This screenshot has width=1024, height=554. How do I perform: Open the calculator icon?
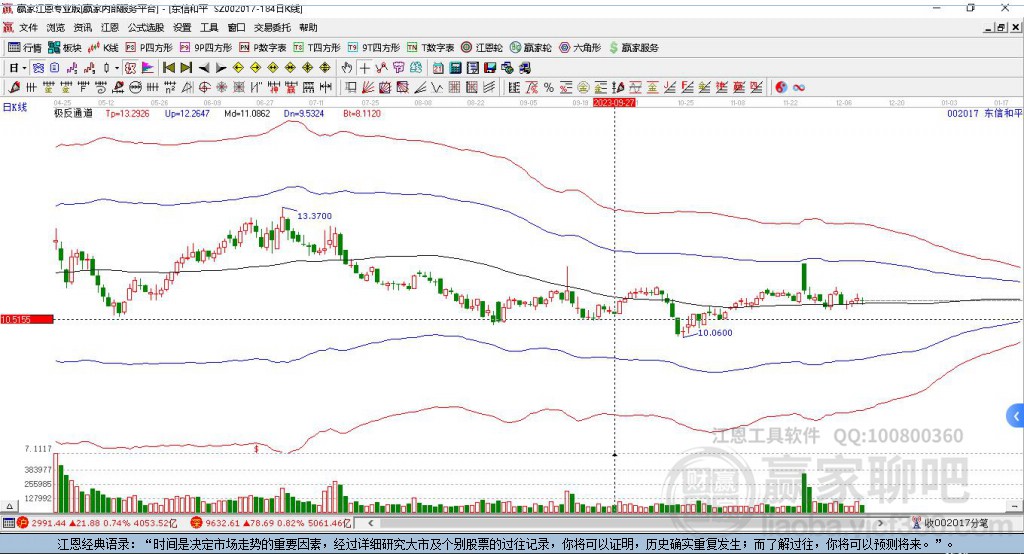tap(456, 68)
